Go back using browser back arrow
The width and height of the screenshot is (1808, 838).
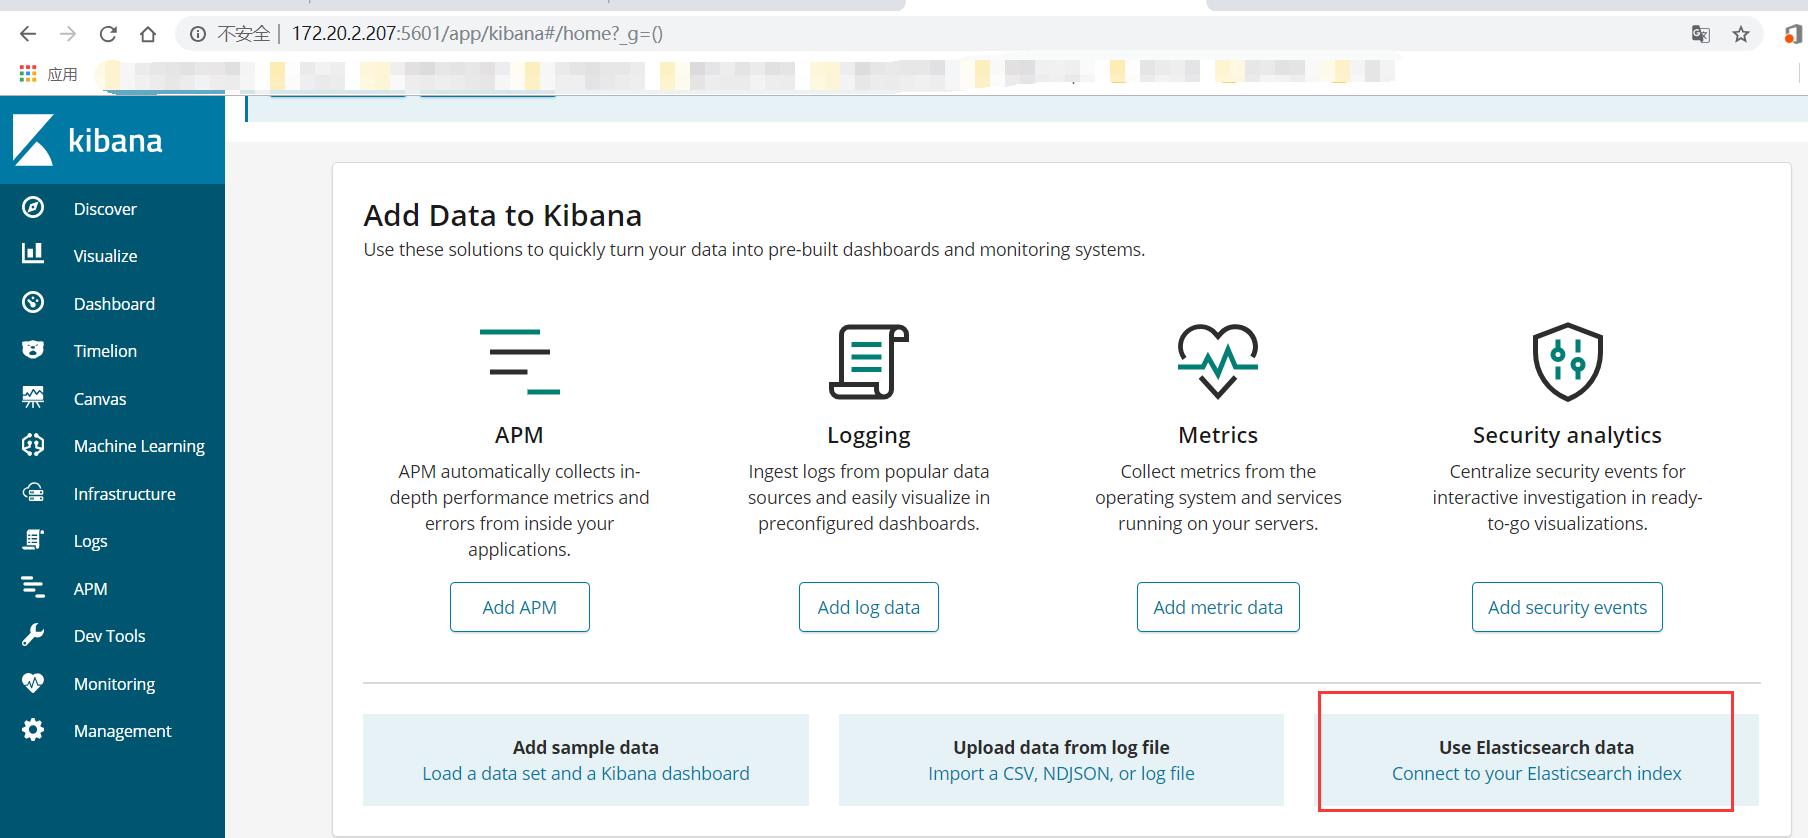pos(28,34)
